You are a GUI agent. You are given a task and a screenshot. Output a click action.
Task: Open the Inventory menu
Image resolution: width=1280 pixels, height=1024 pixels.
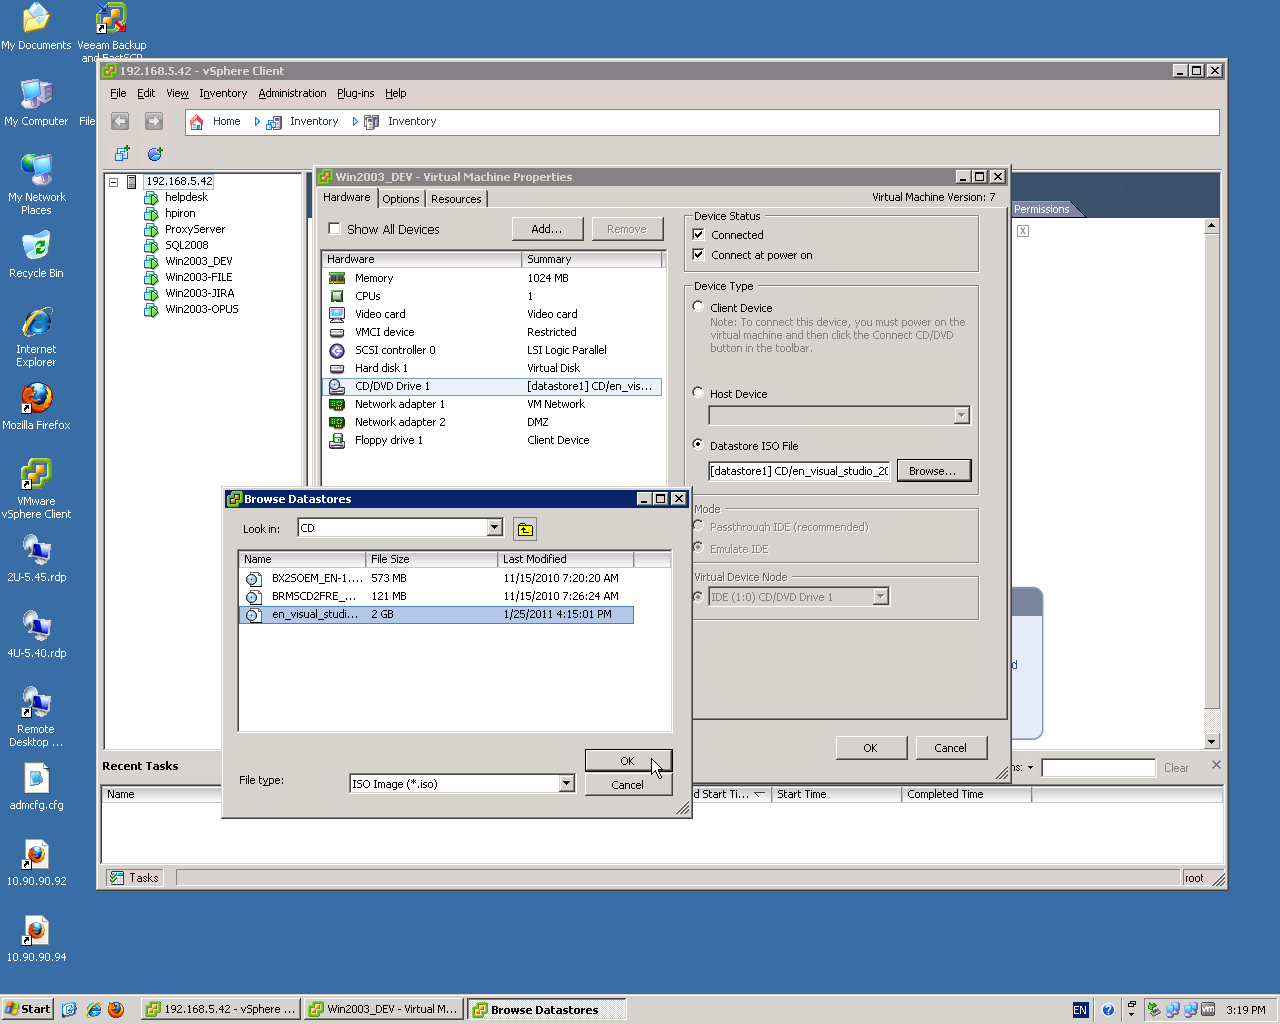click(x=223, y=94)
